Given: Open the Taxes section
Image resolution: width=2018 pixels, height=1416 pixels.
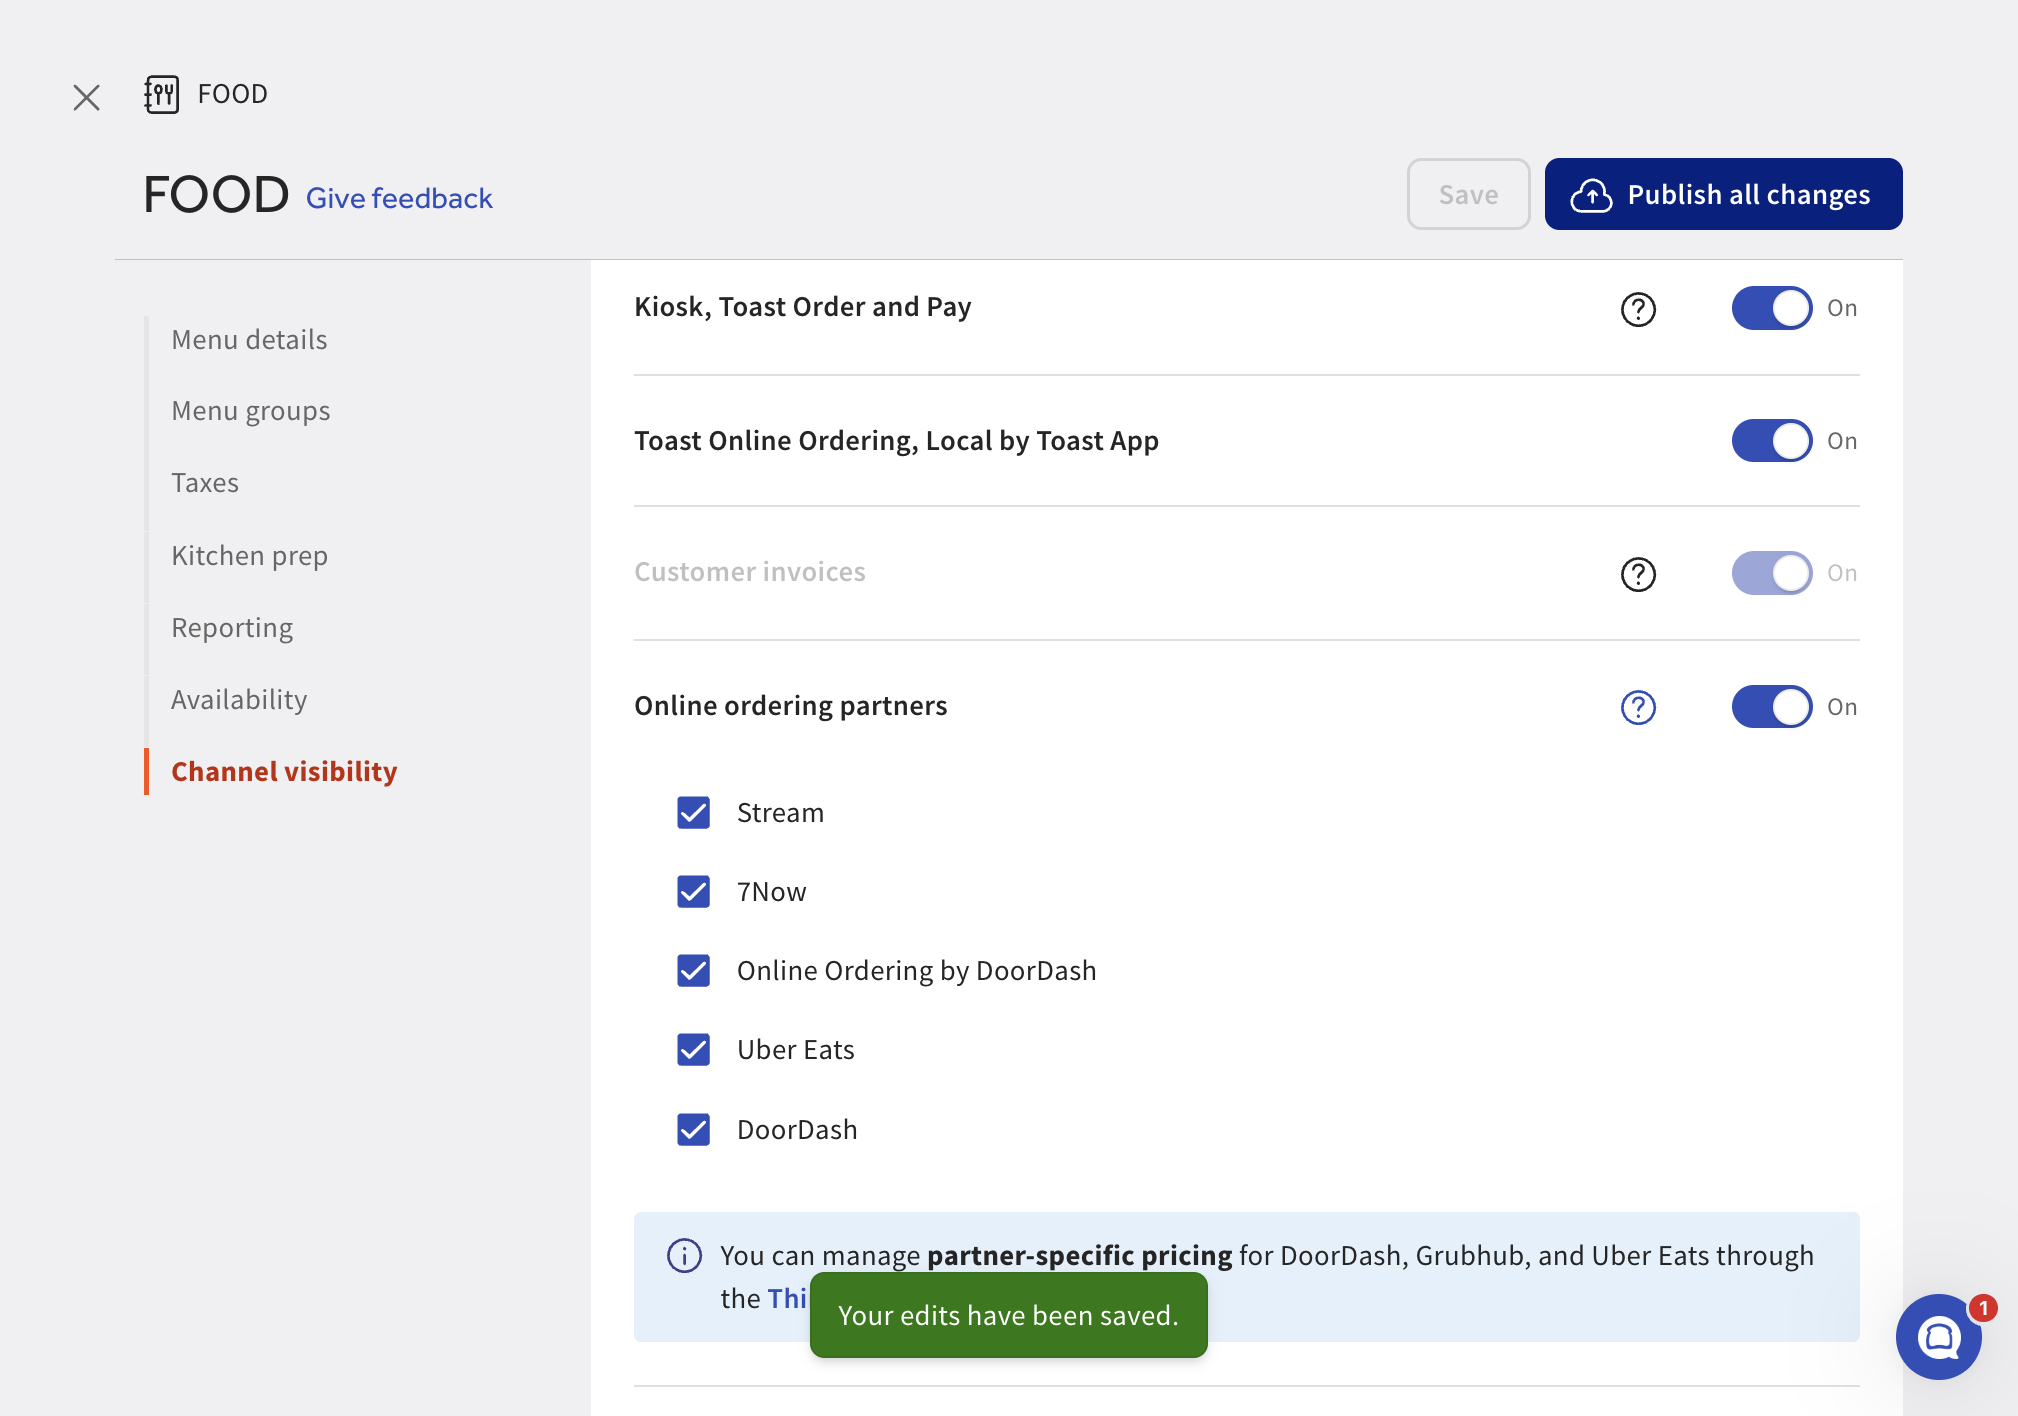Looking at the screenshot, I should [x=205, y=483].
